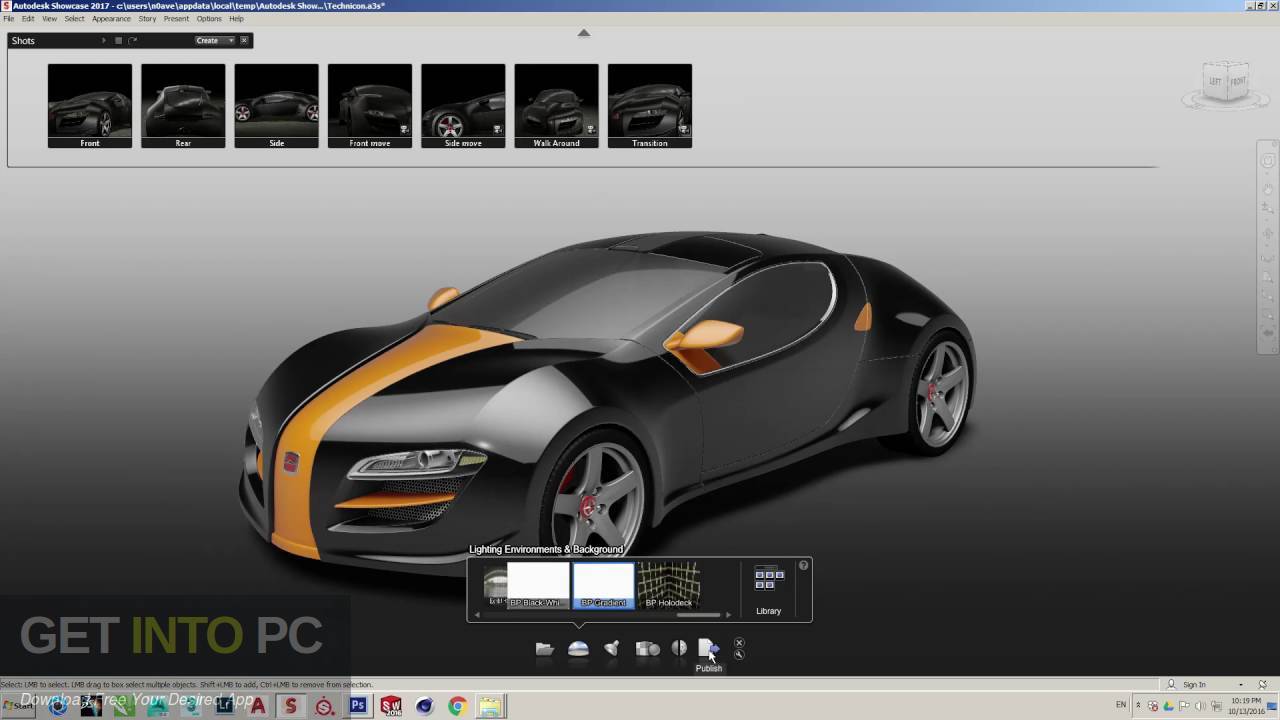The image size is (1280, 720).
Task: Open the Side shot thumbnail
Action: pos(276,106)
